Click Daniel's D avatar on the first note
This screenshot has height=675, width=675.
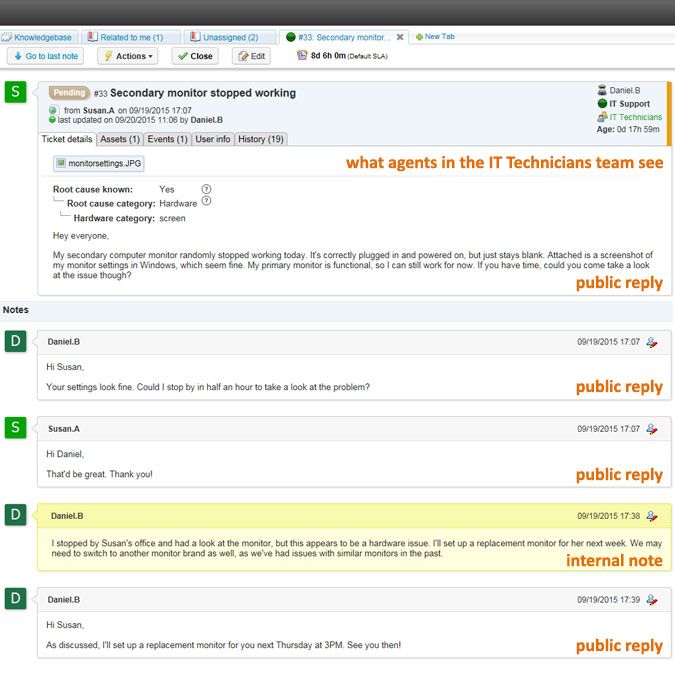pyautogui.click(x=14, y=341)
